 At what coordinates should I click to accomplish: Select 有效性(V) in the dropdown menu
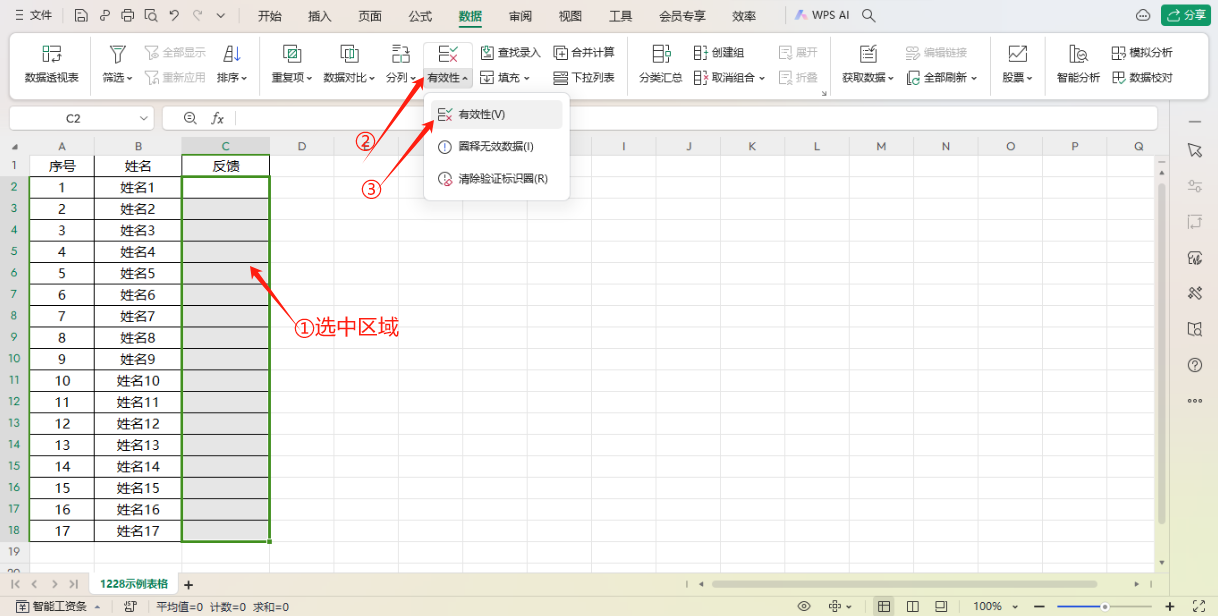click(x=496, y=115)
